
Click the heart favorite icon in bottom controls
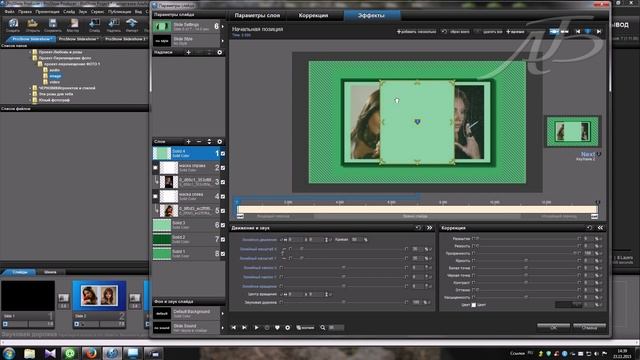pos(277,327)
